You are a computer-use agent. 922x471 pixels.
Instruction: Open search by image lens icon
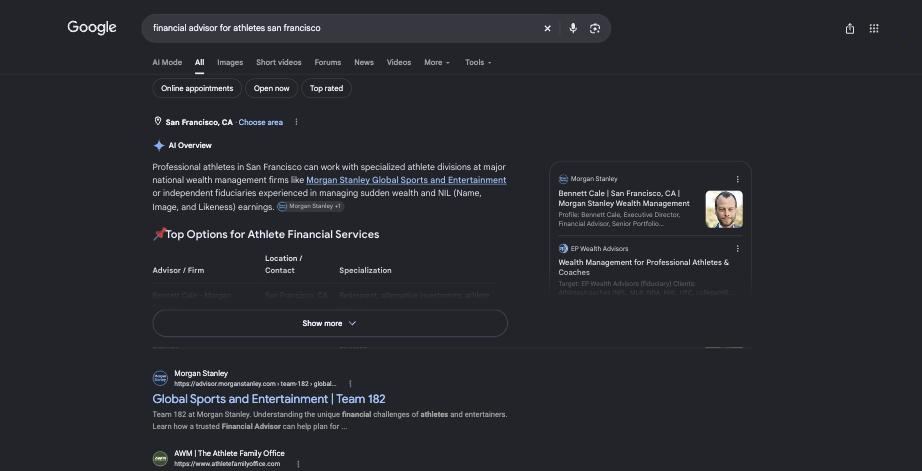tap(594, 28)
